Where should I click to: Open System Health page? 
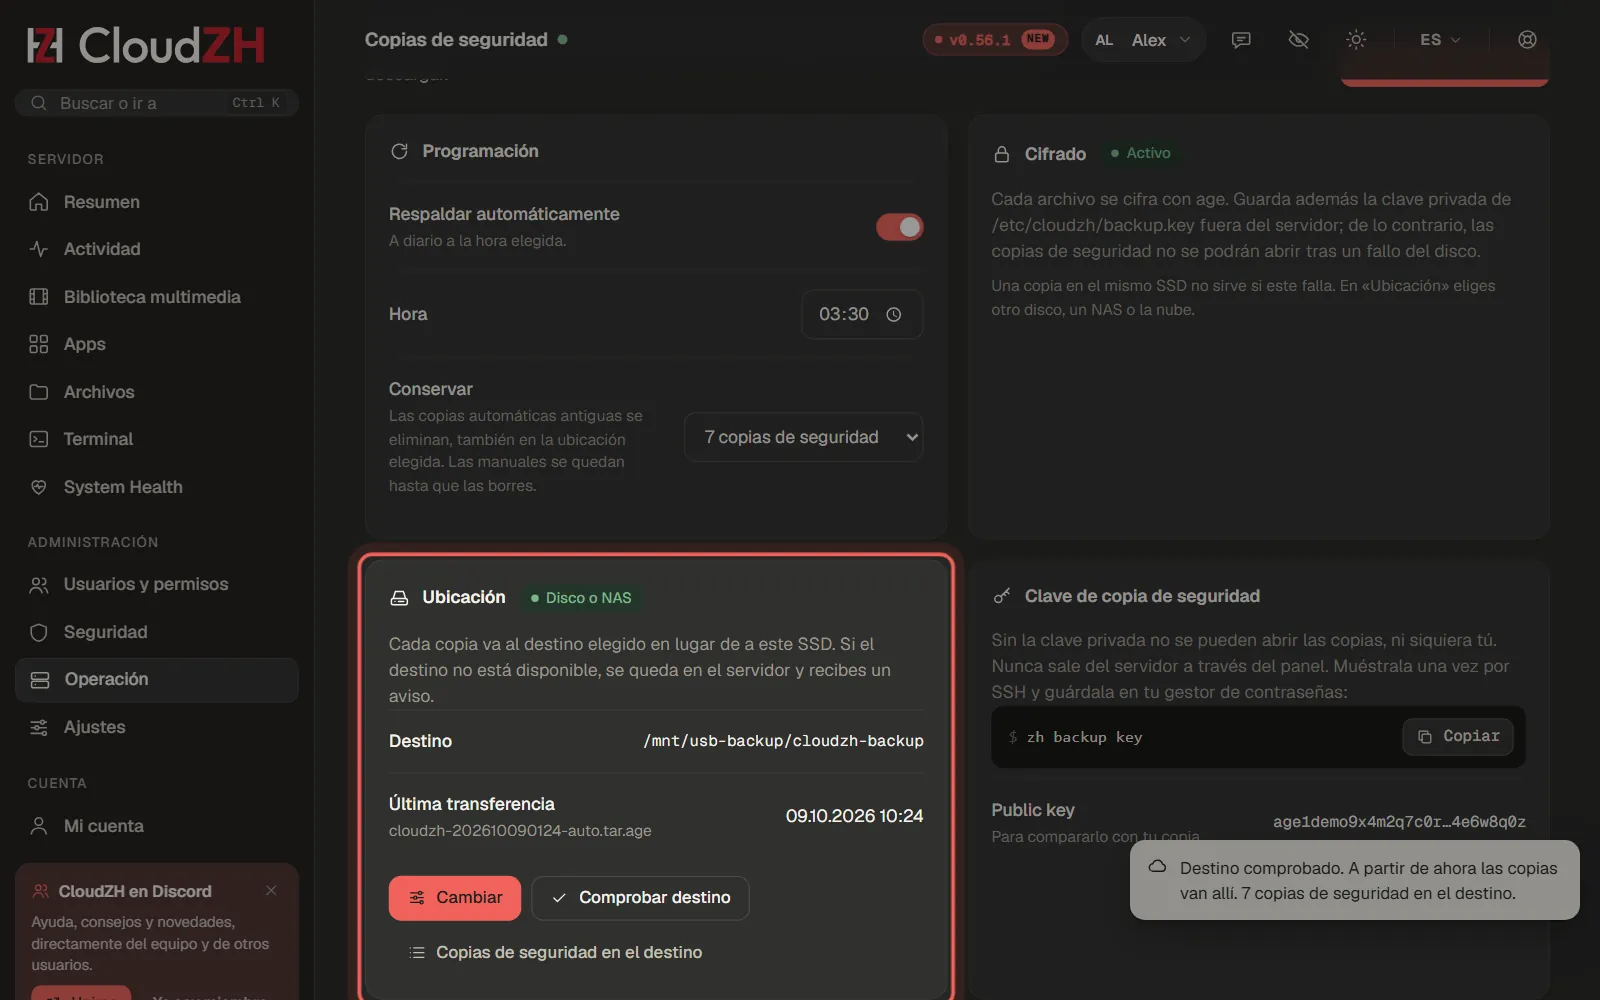[x=157, y=487]
